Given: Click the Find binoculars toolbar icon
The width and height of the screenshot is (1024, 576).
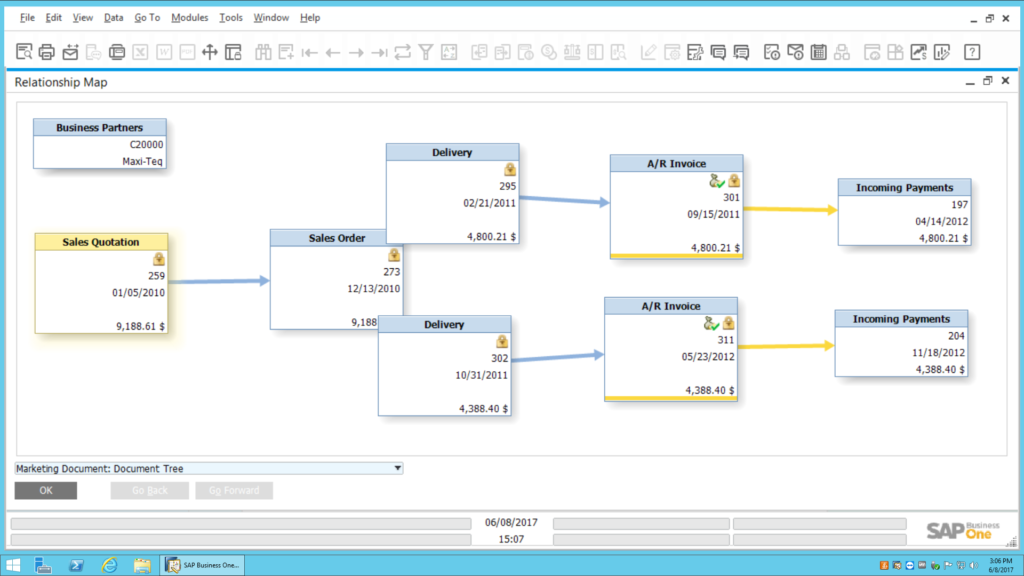Looking at the screenshot, I should point(265,50).
